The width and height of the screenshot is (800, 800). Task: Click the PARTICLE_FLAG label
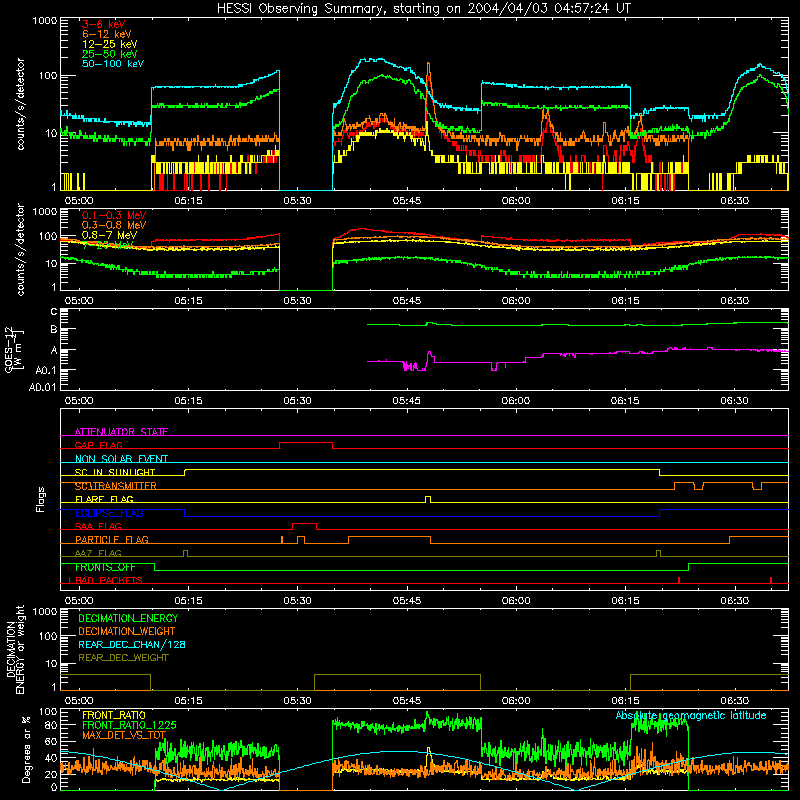(x=112, y=540)
